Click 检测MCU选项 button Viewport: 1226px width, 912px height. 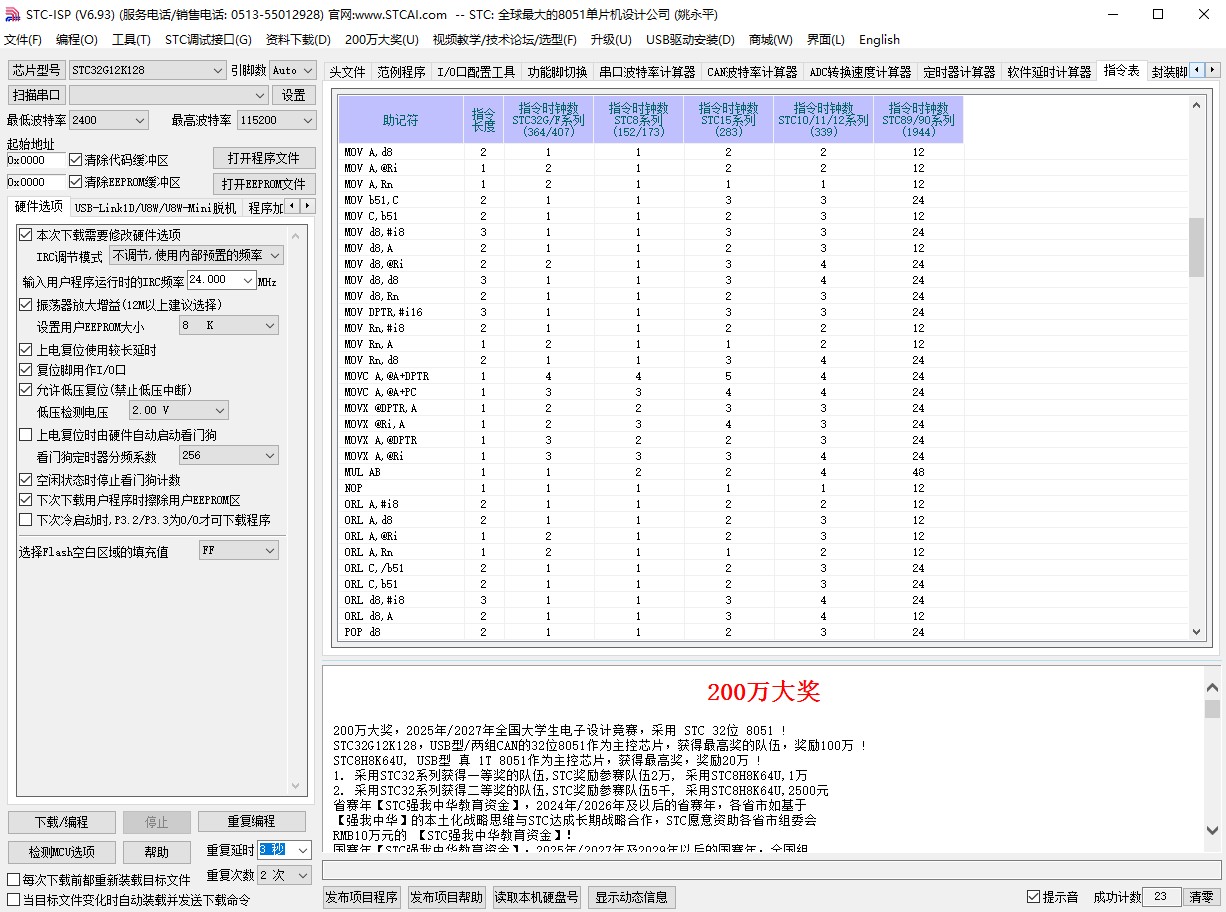[61, 852]
